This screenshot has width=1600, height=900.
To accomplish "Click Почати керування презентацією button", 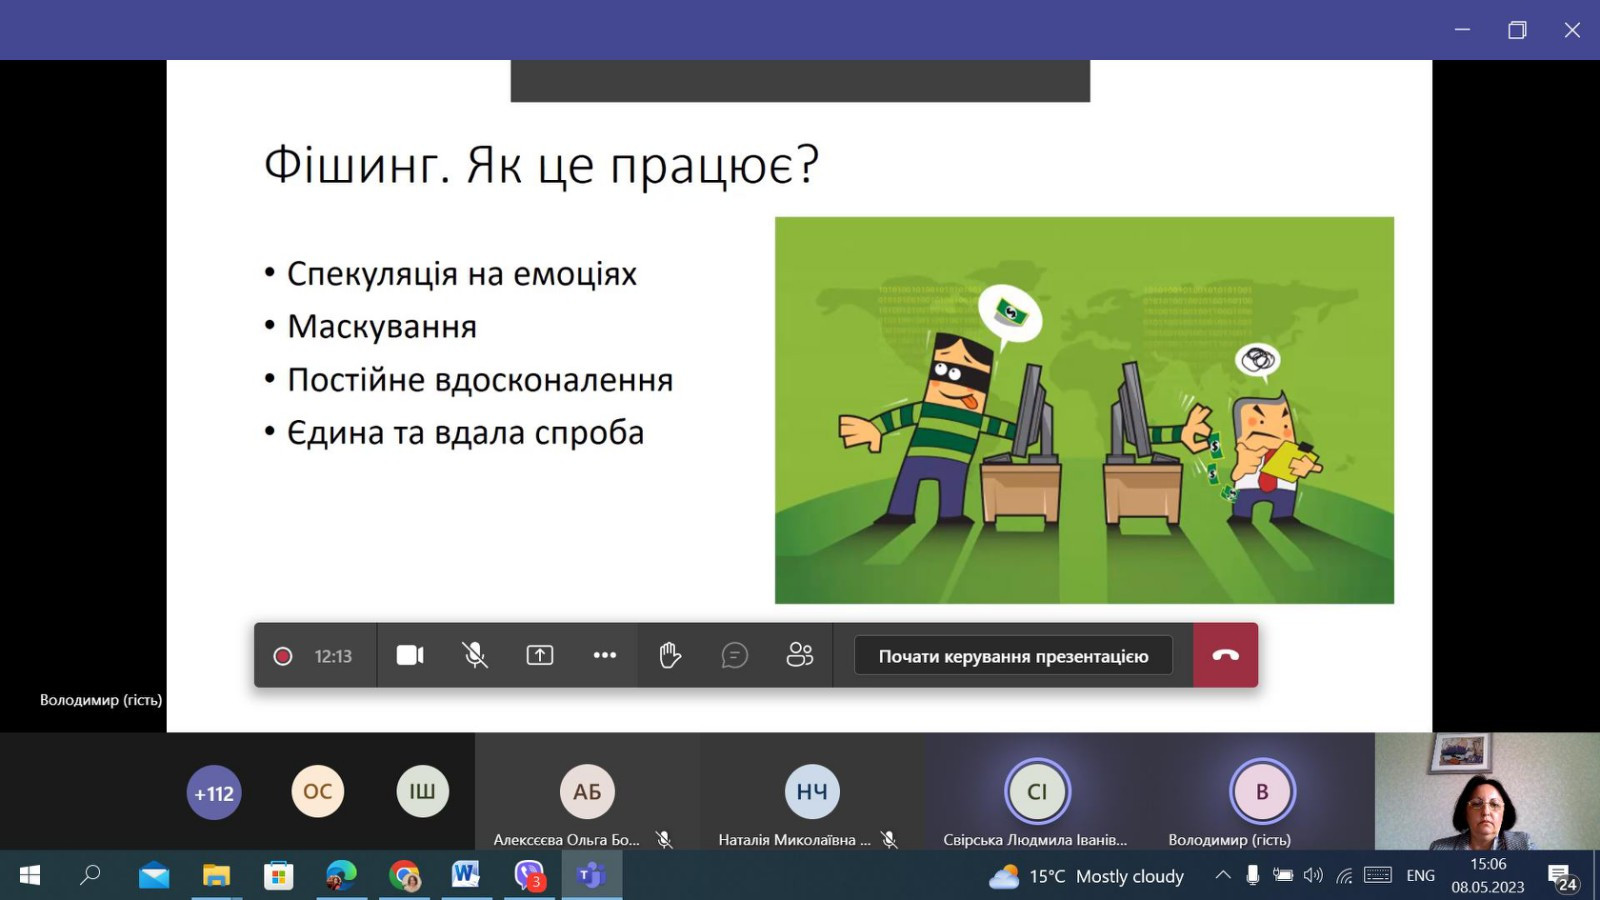I will (1013, 656).
